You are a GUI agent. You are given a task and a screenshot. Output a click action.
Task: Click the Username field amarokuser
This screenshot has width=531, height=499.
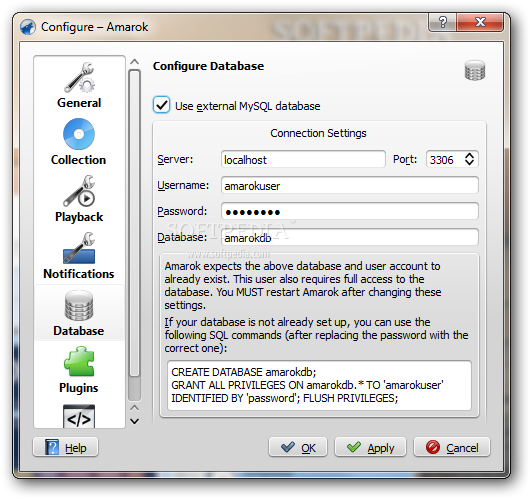point(349,185)
